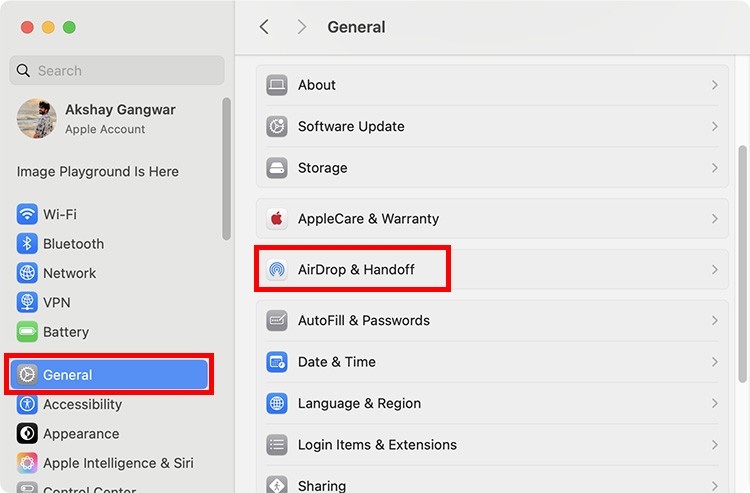Open the Software Update row chevron
This screenshot has height=493, width=750.
715,127
